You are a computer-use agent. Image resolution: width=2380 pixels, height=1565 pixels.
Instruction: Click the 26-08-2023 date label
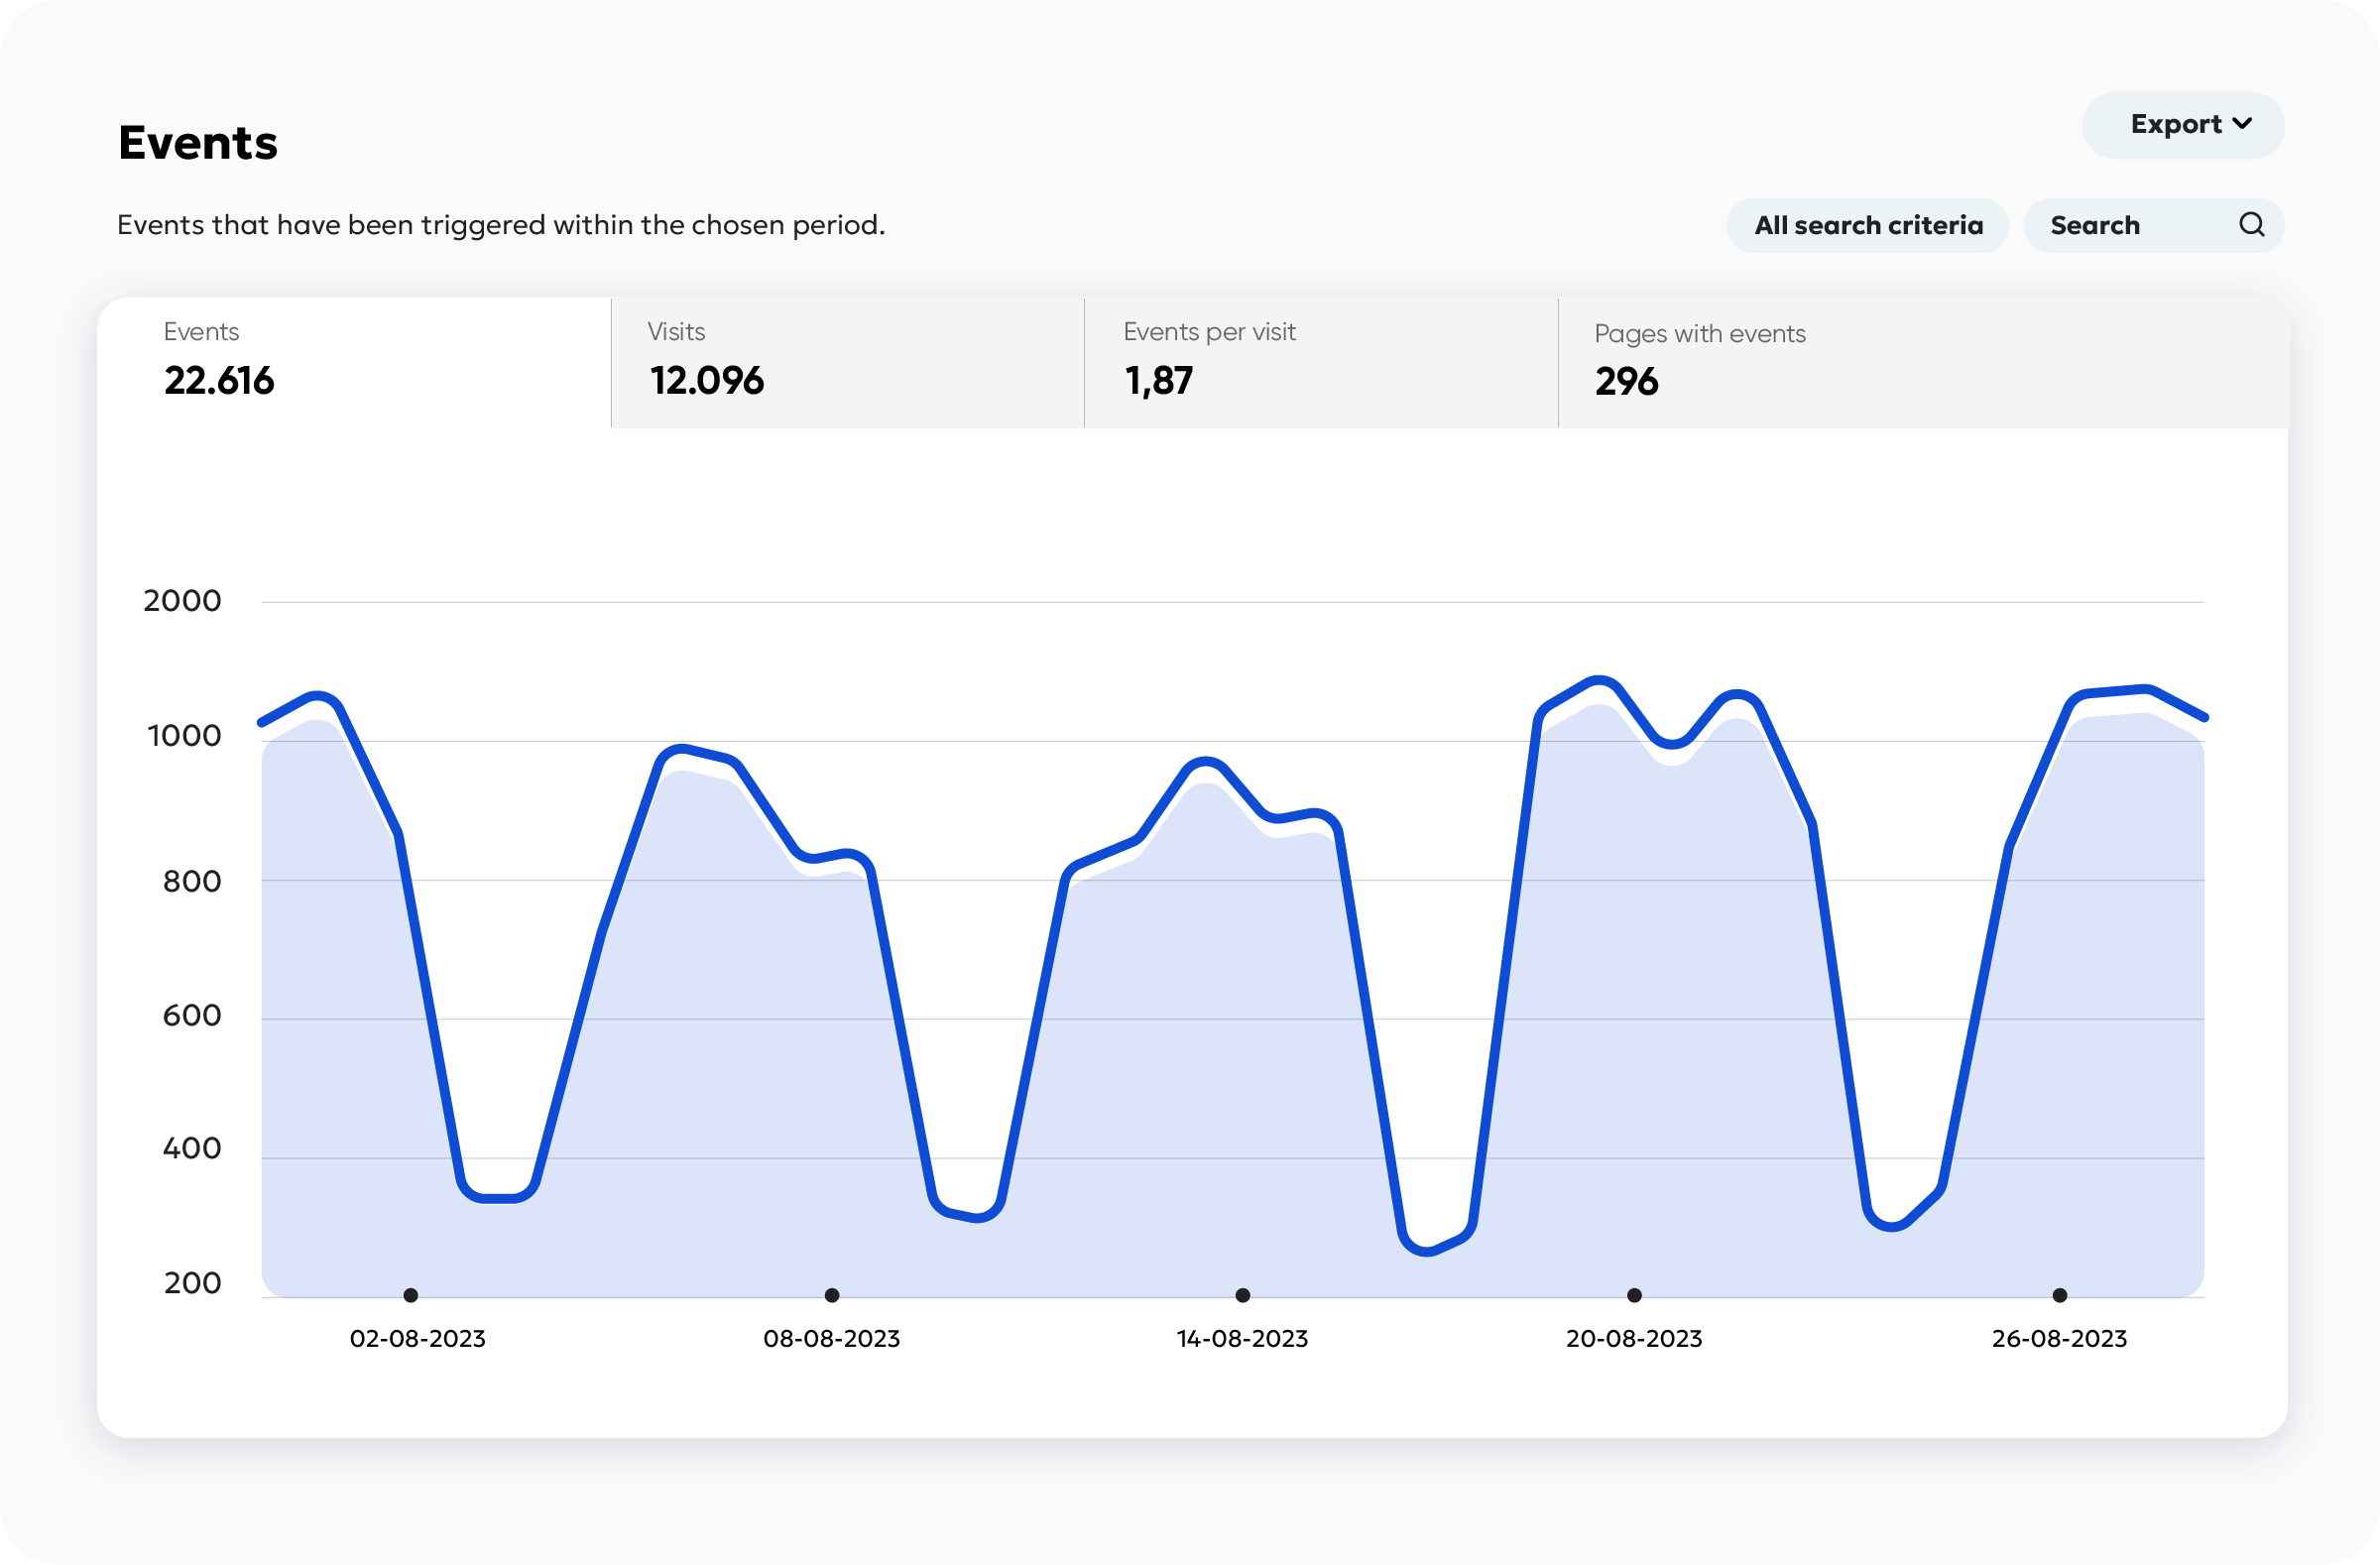point(2059,1338)
